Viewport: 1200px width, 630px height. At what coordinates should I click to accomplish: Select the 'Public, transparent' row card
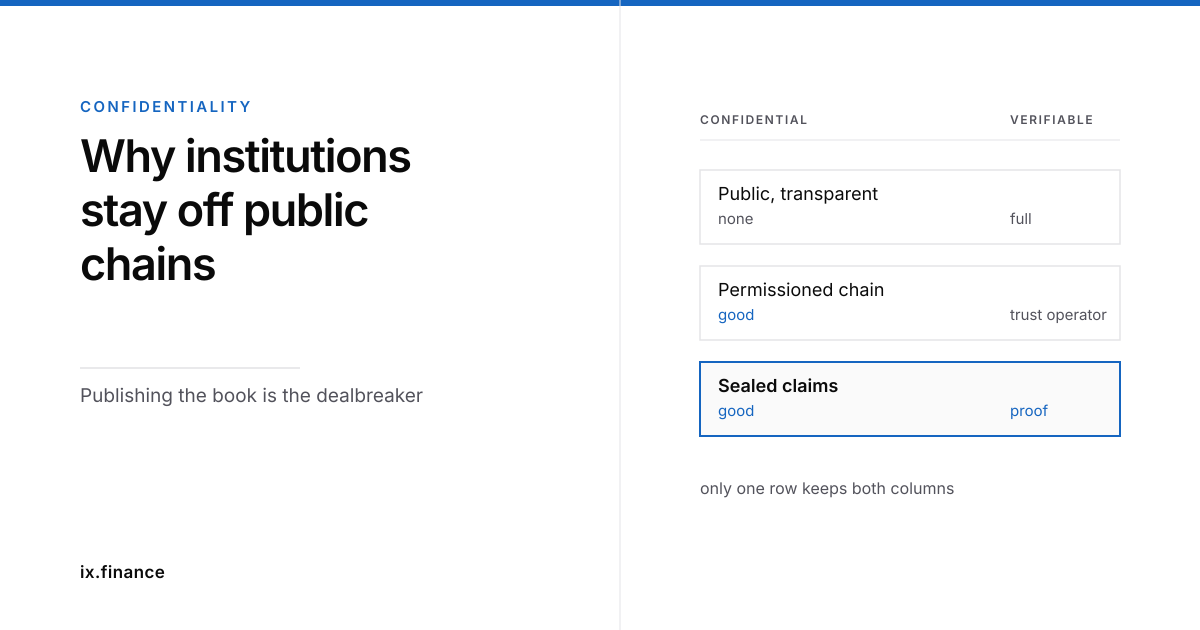(910, 207)
